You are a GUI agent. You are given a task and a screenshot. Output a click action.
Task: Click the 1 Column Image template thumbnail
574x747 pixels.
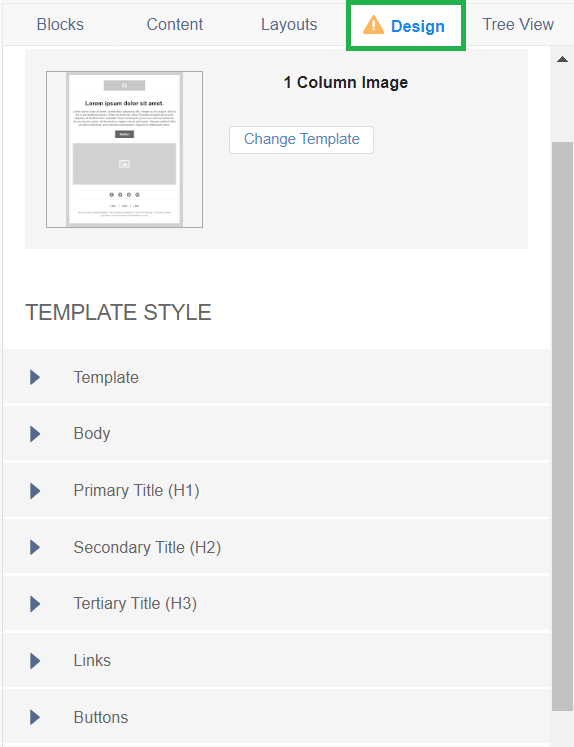(124, 150)
